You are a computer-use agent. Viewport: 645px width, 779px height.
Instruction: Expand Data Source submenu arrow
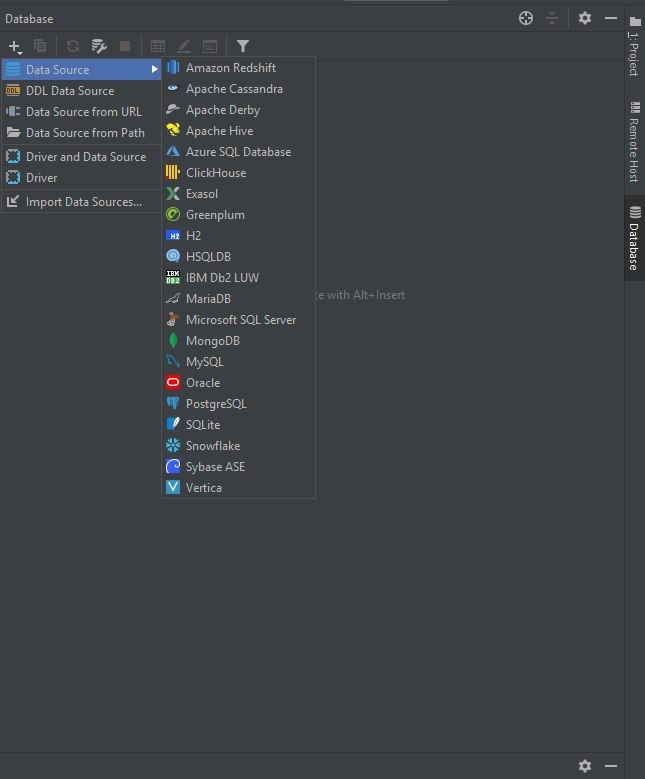point(155,70)
